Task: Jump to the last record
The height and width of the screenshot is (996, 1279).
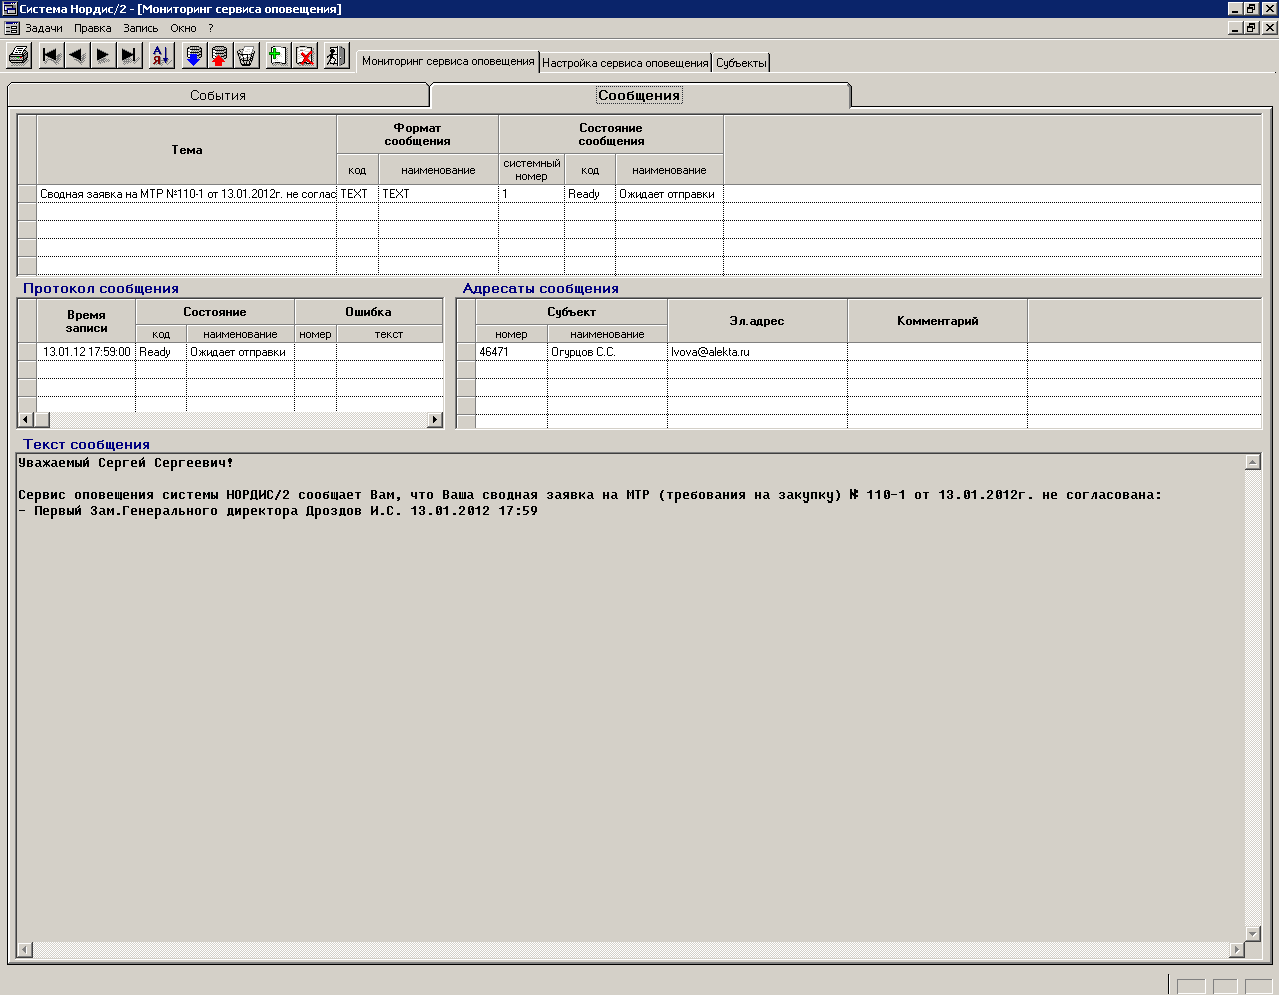Action: pos(129,56)
